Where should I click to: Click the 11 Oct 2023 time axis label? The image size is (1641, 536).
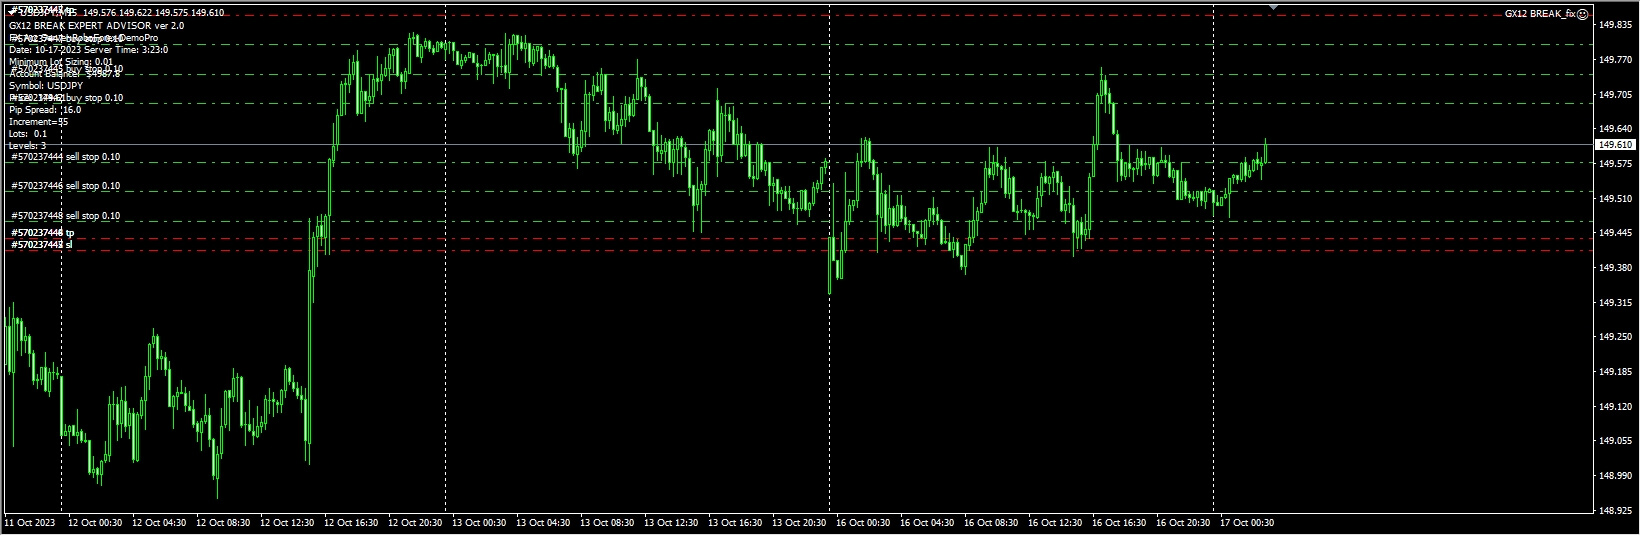click(x=28, y=523)
